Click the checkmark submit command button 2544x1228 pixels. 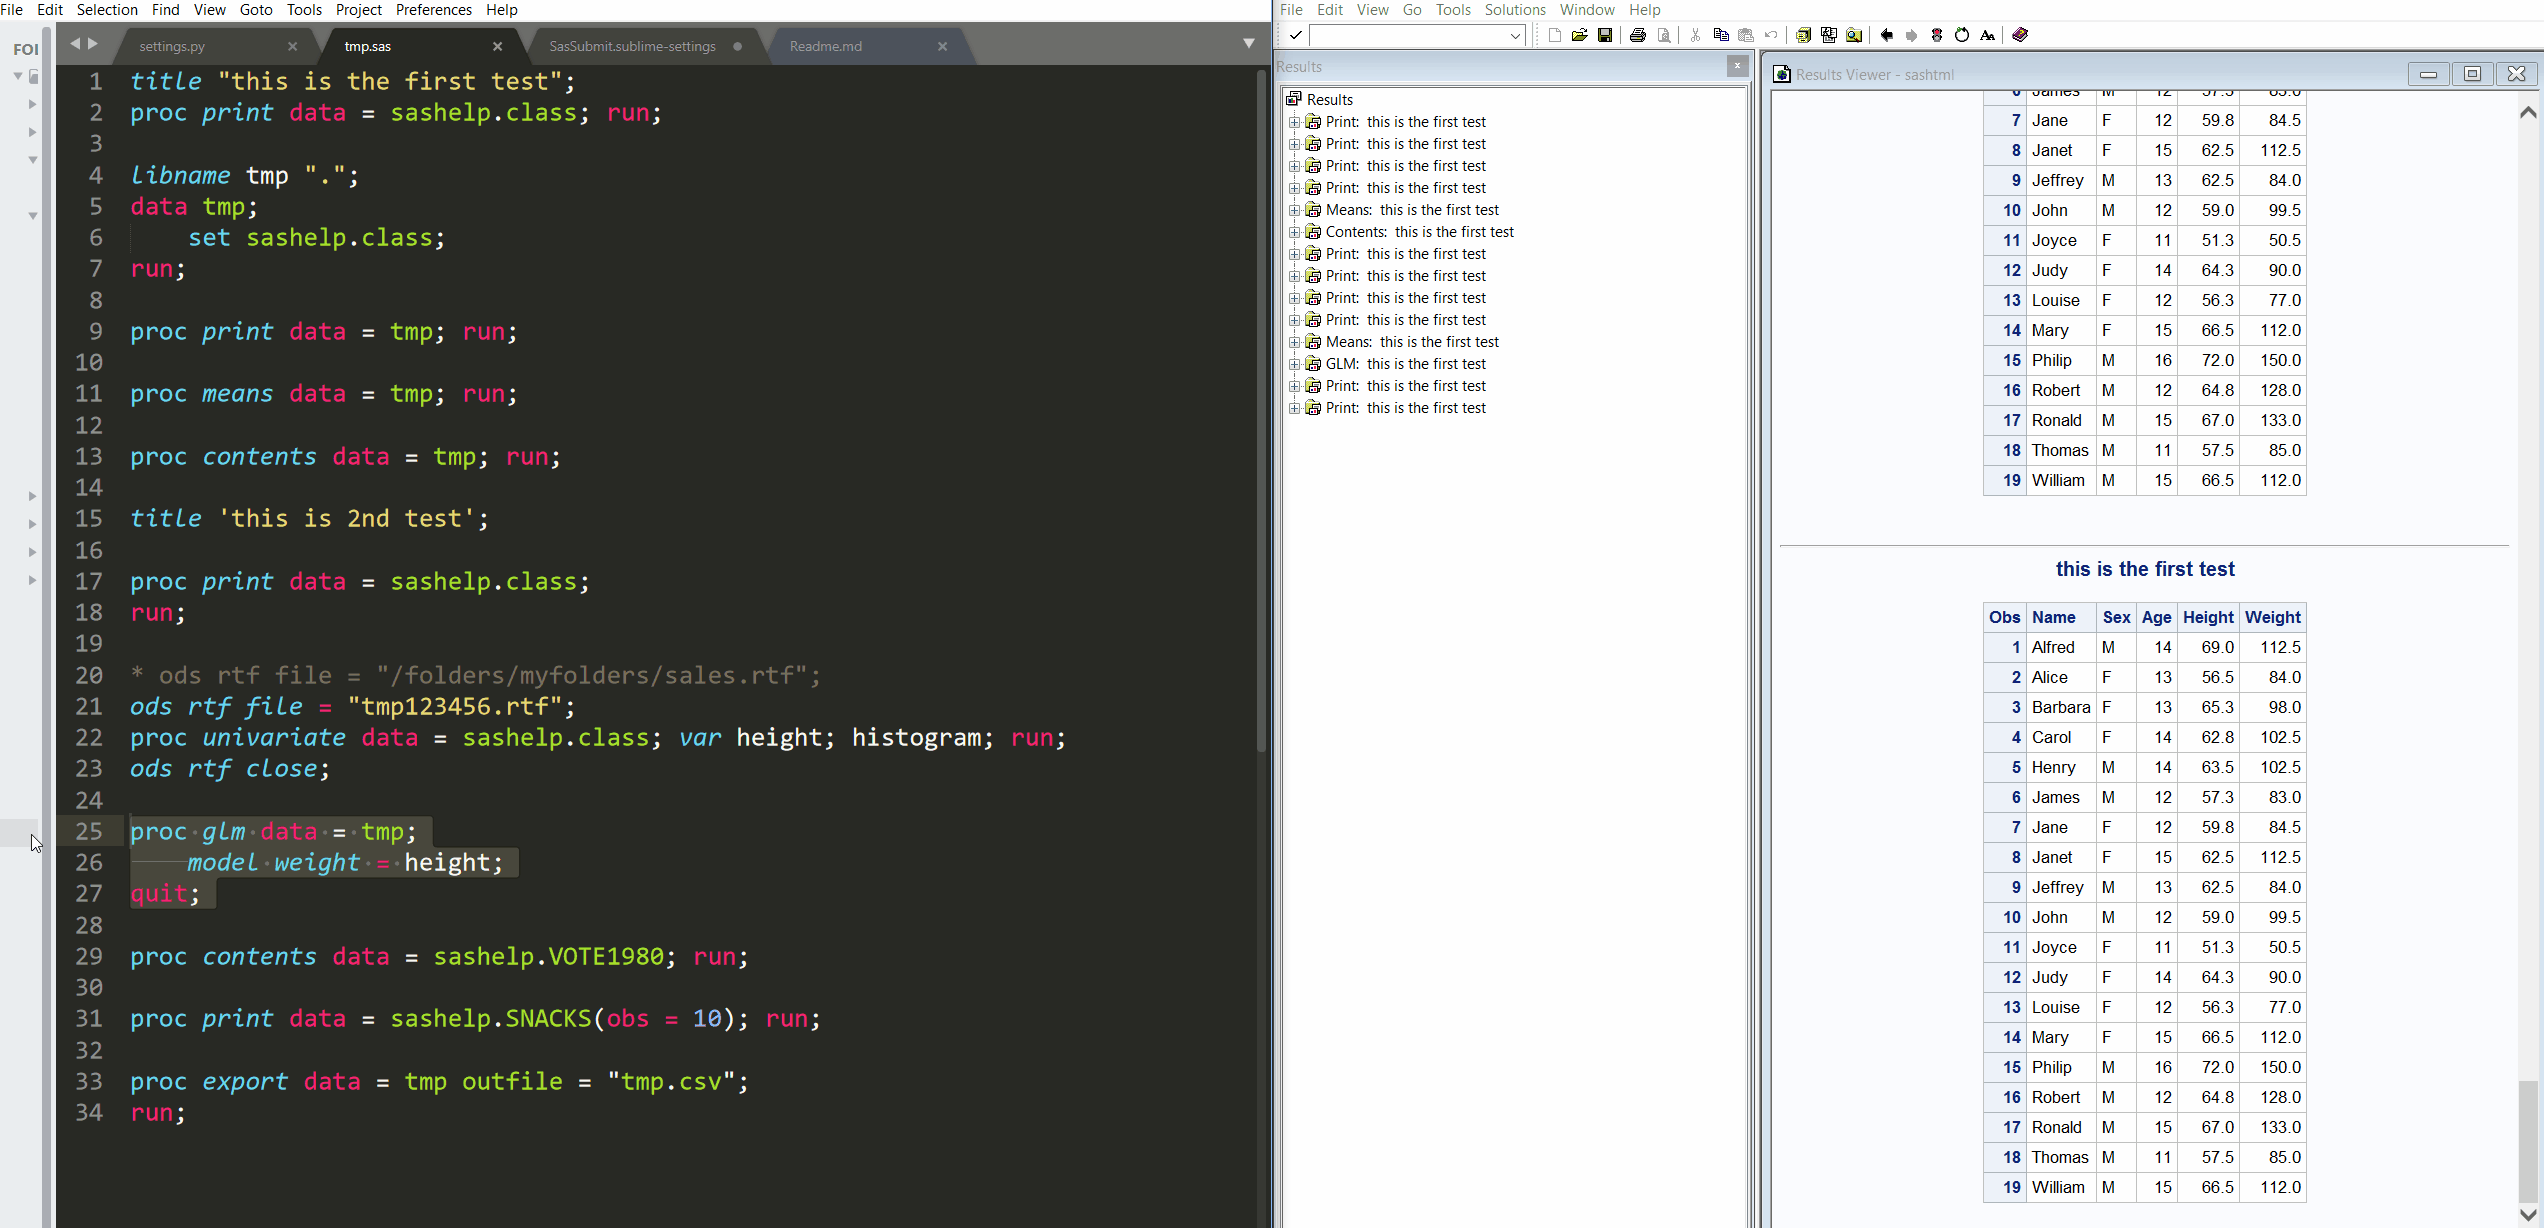(1296, 35)
